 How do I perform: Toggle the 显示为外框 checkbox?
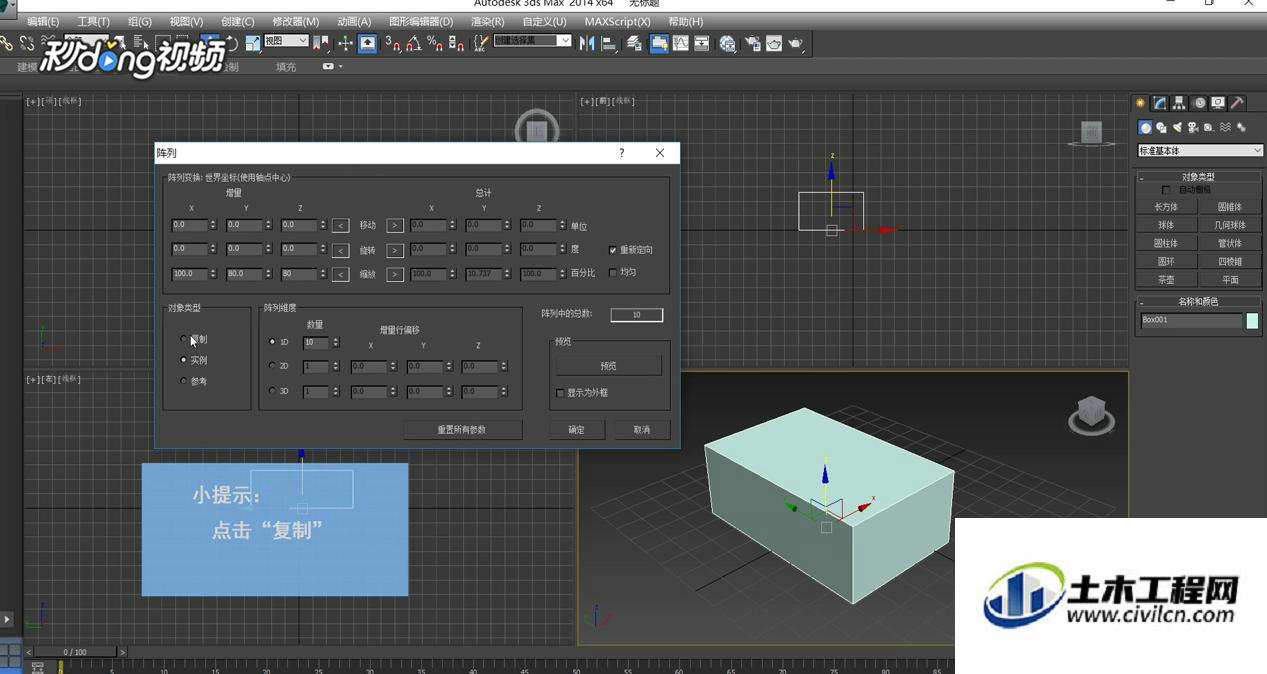[x=560, y=393]
